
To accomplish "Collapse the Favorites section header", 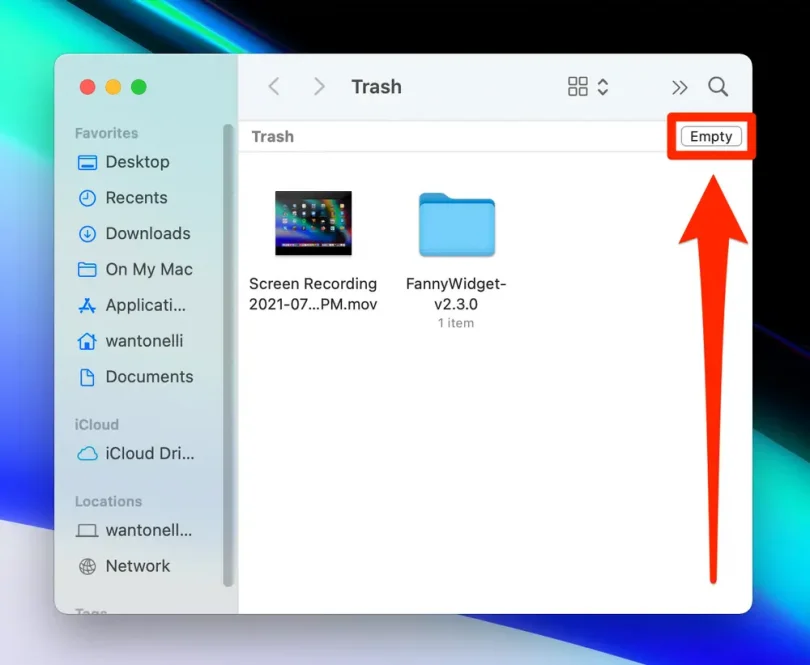I will coord(106,133).
